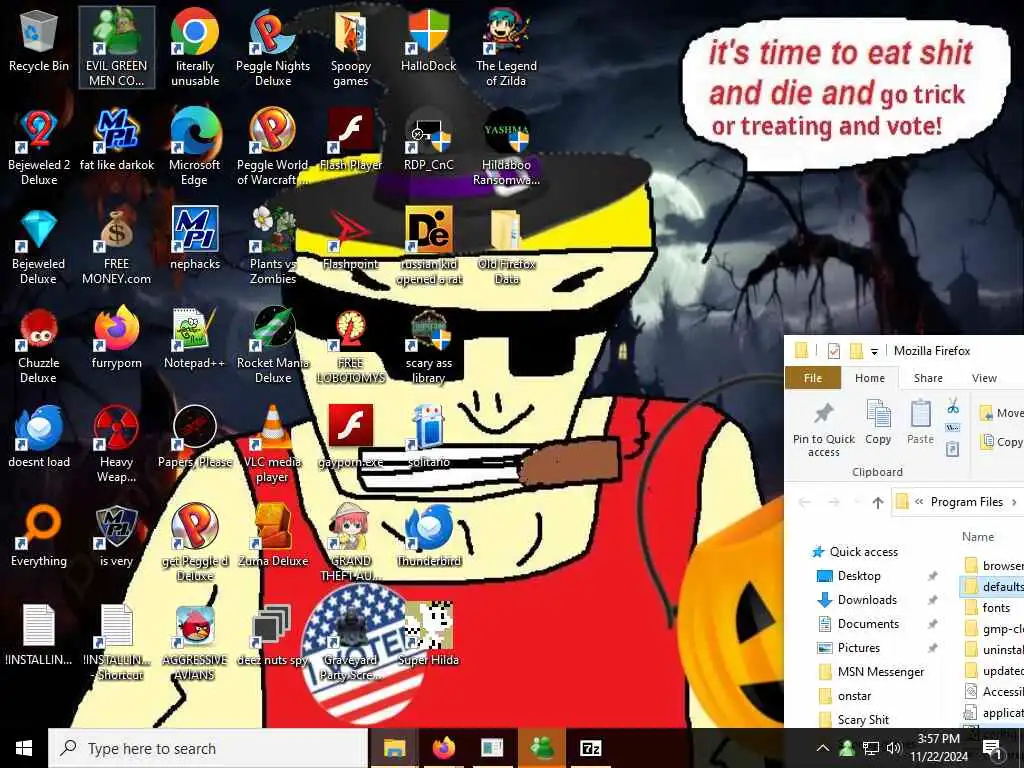Open Hildaboo Ransomware shortcut icon
This screenshot has height=768, width=1024.
coord(506,147)
